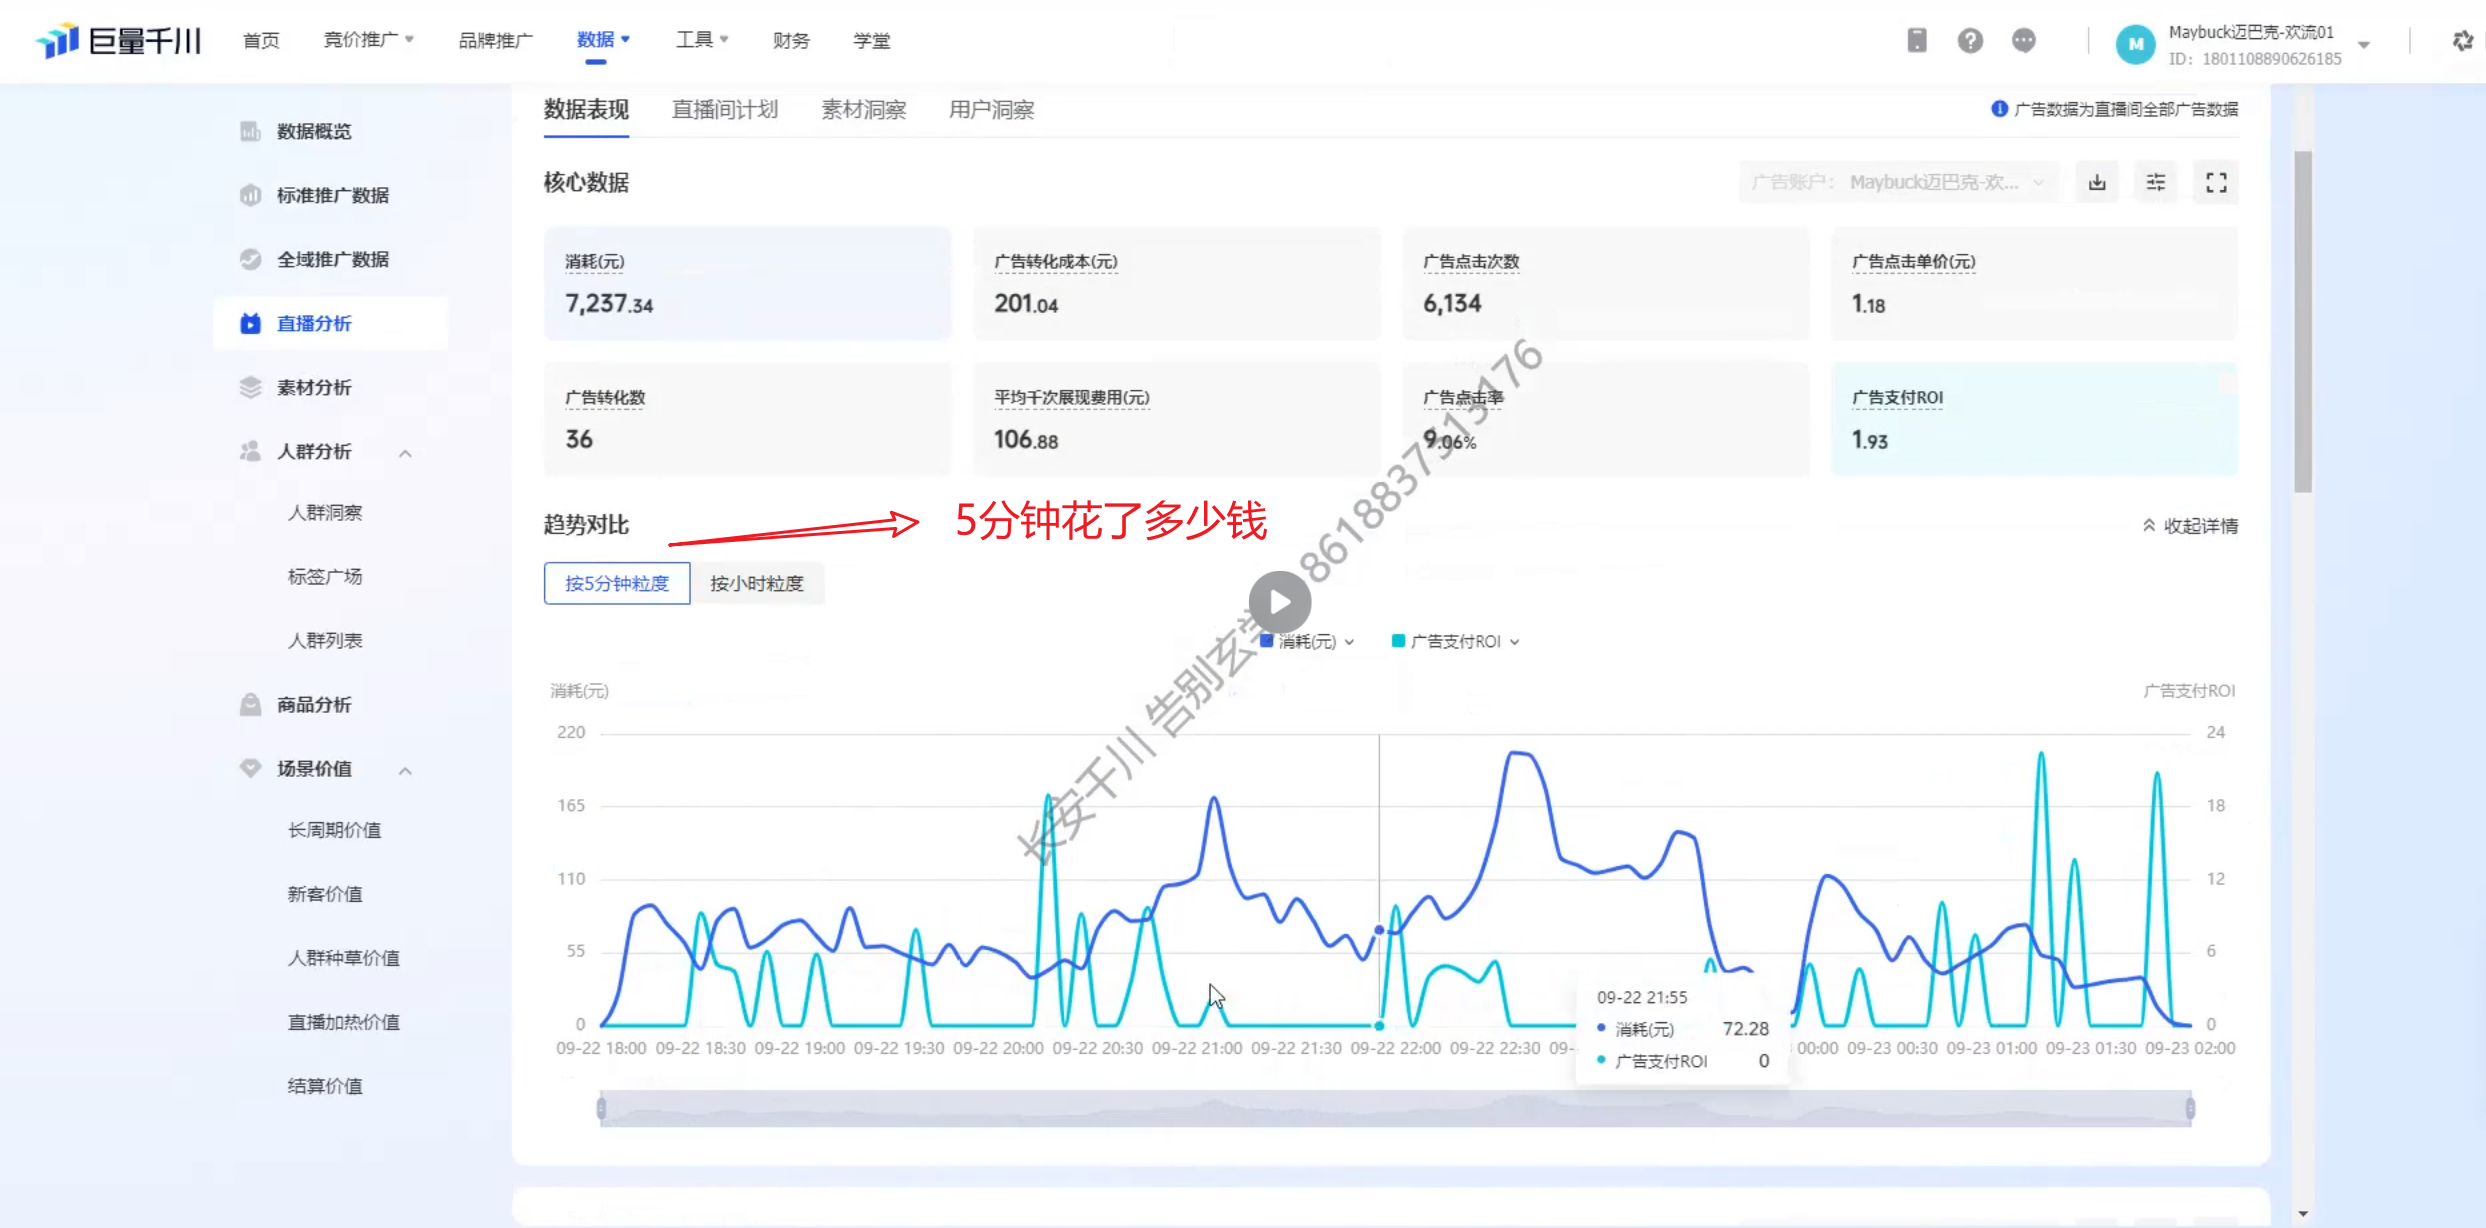Screen dimensions: 2486x1228
Task: Open the column settings filter icon
Action: point(2156,182)
